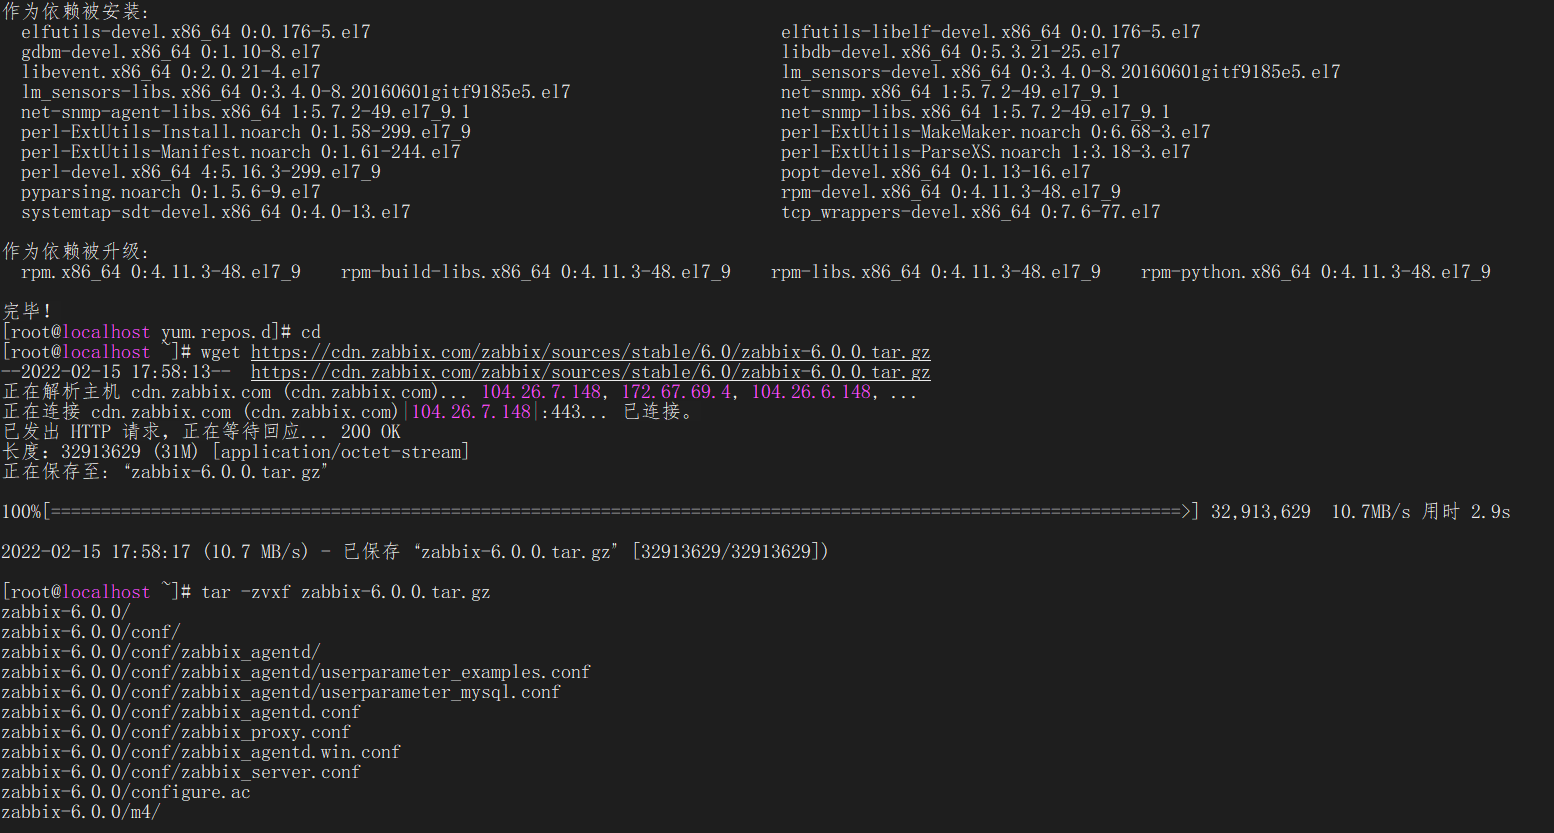The height and width of the screenshot is (833, 1554).
Task: Click the [root@localhost yum.repos.d]# cd prompt
Action: [x=161, y=332]
